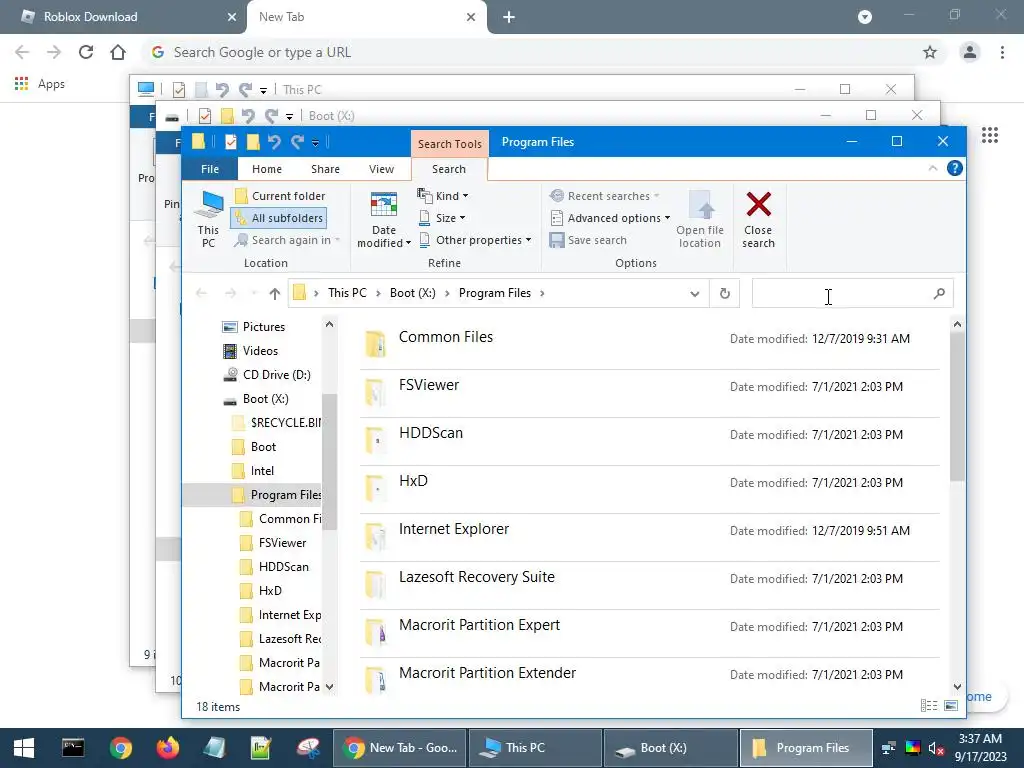
Task: Toggle All subfolders search scope
Action: pos(279,218)
